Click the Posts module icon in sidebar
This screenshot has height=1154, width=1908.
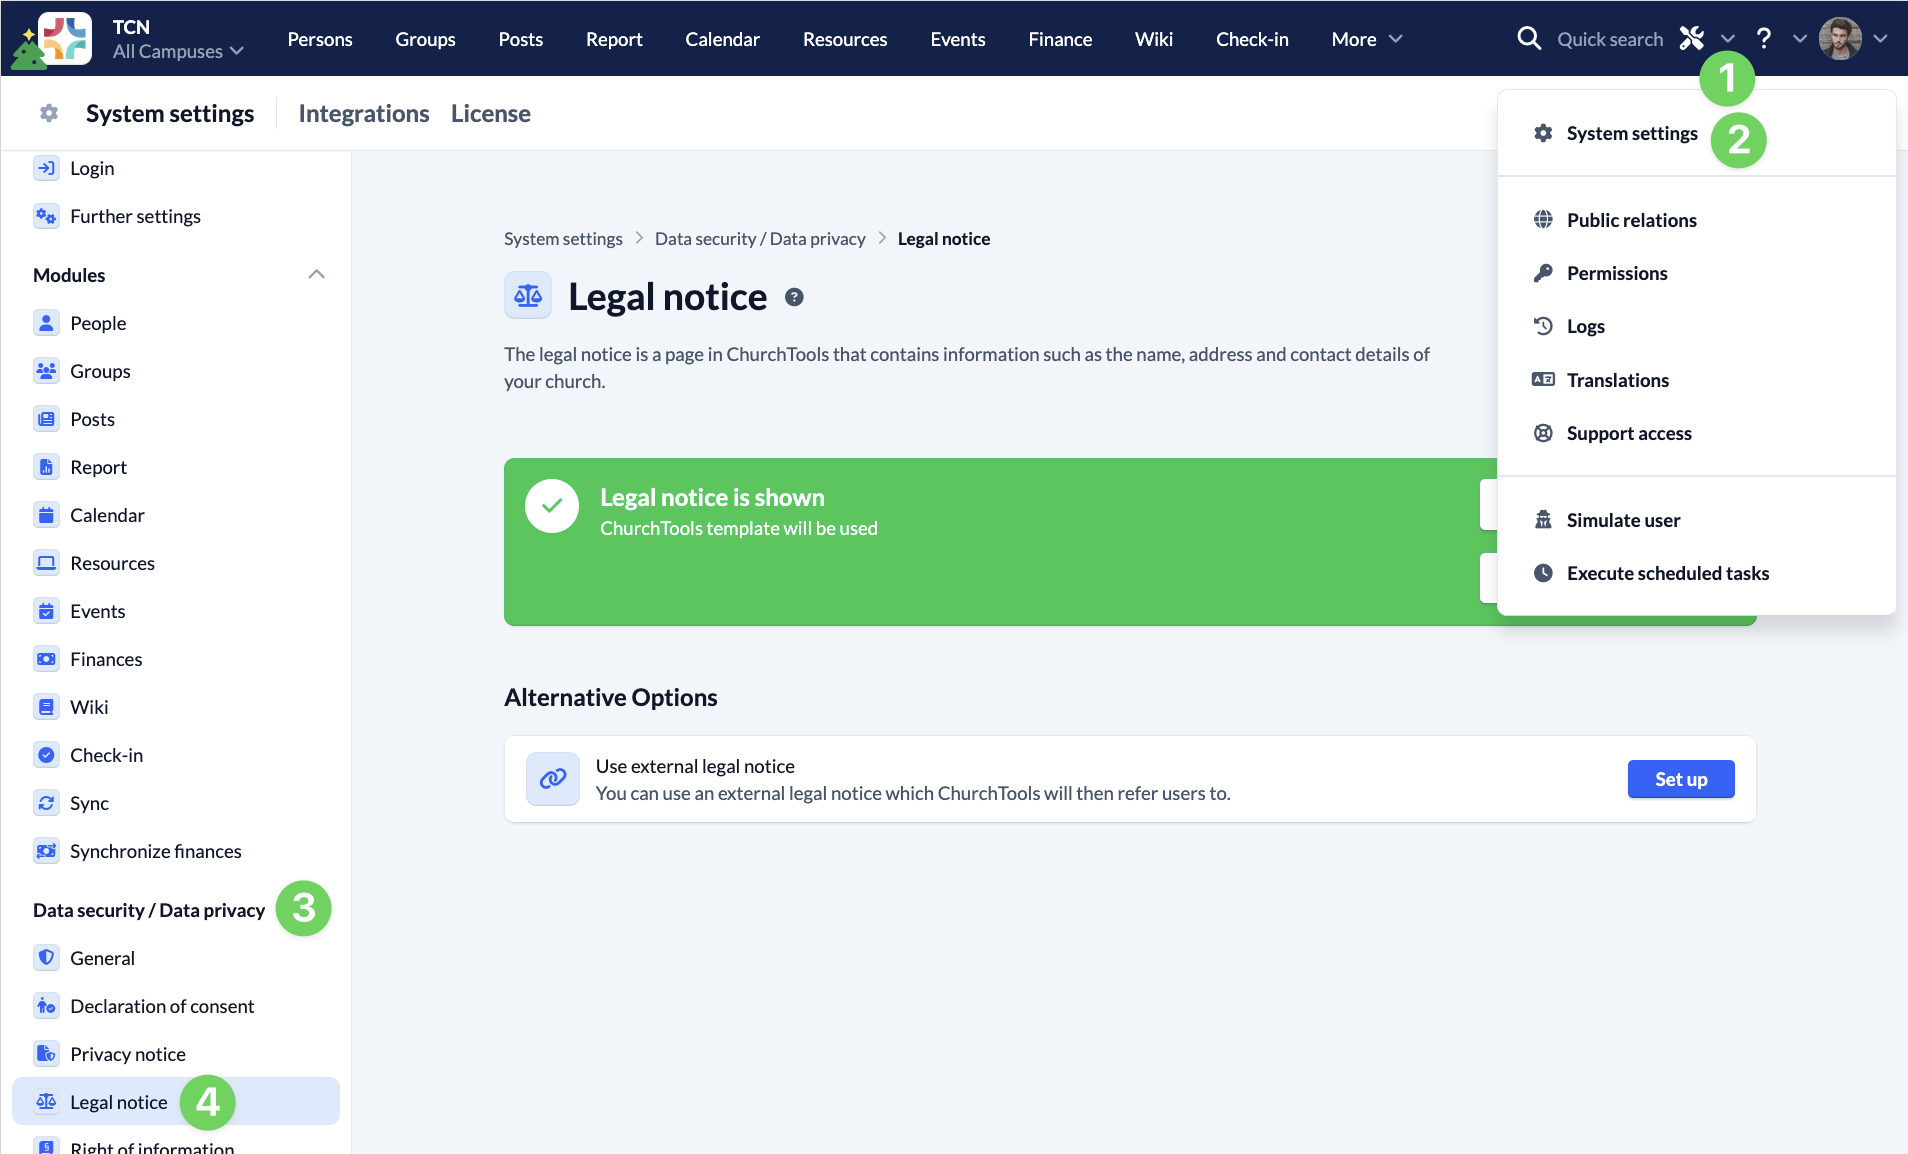coord(46,419)
